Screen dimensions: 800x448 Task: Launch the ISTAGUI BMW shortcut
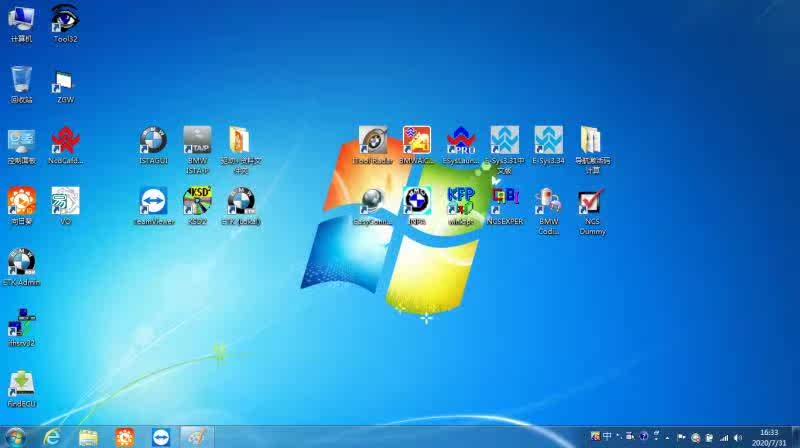[153, 145]
